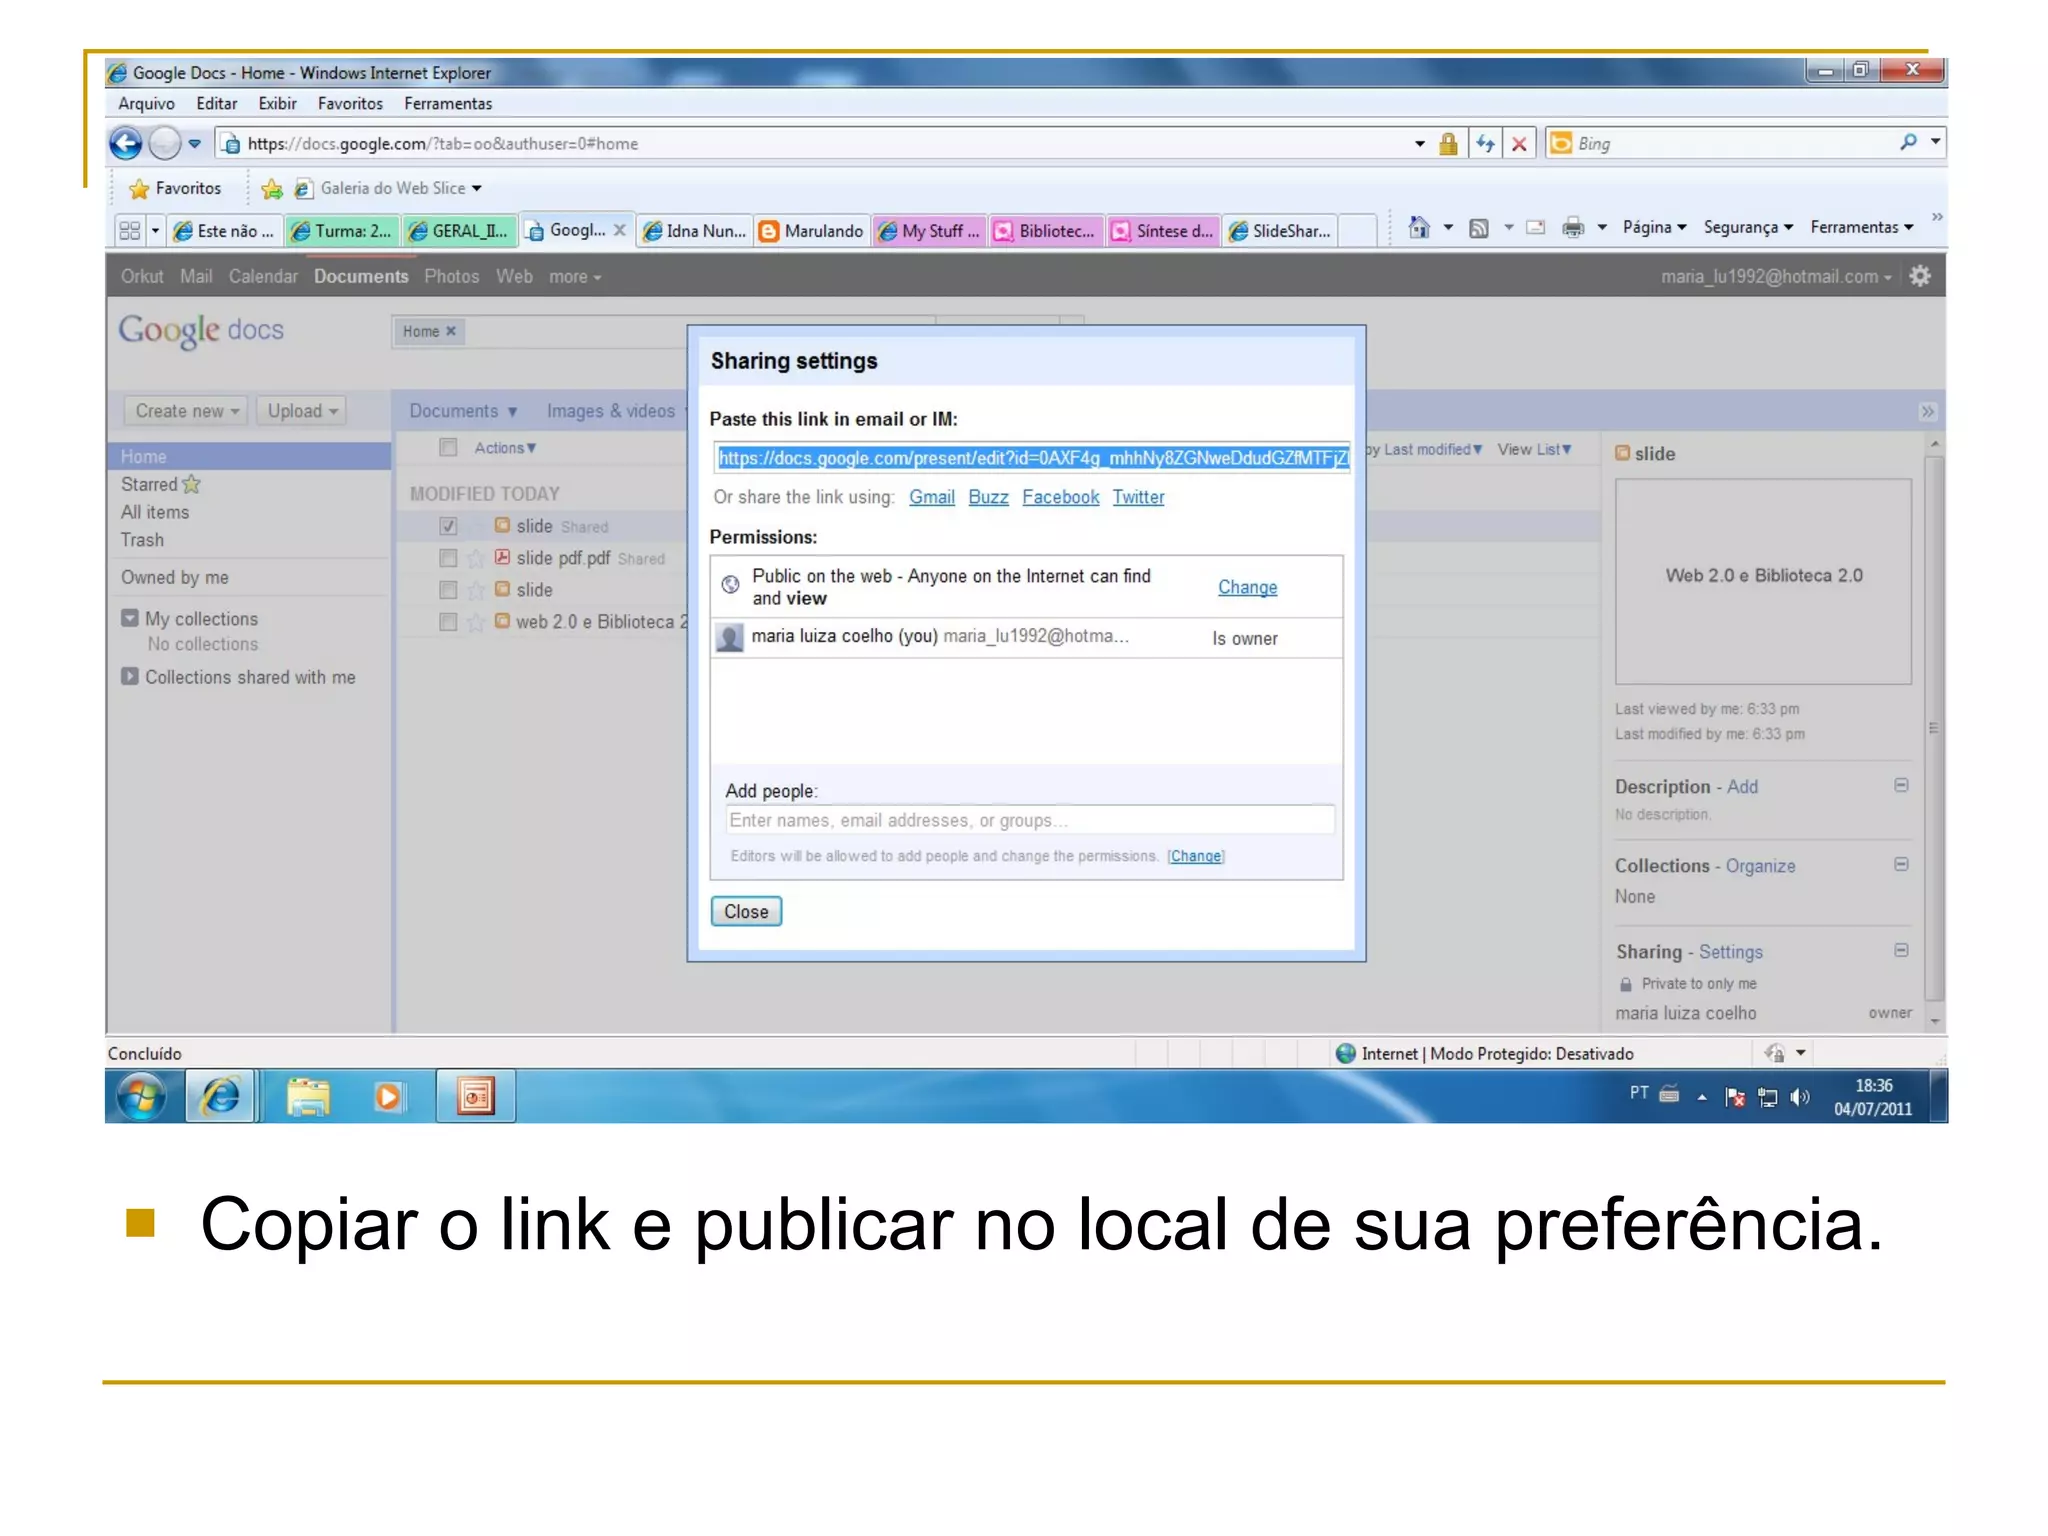Collapse the Description section
2048x1536 pixels.
pos(1901,786)
